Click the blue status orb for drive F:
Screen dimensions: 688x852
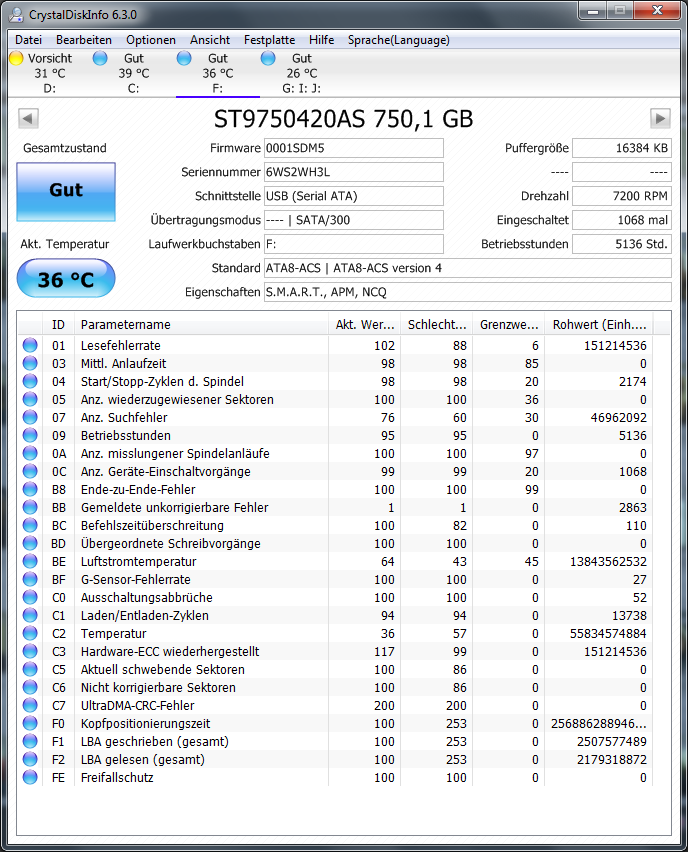coord(184,58)
